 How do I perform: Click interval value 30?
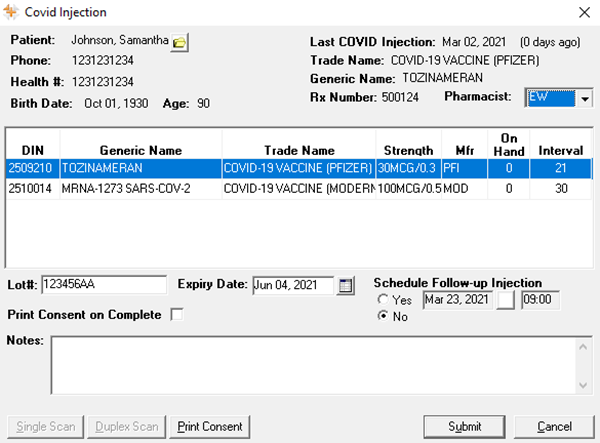point(561,189)
